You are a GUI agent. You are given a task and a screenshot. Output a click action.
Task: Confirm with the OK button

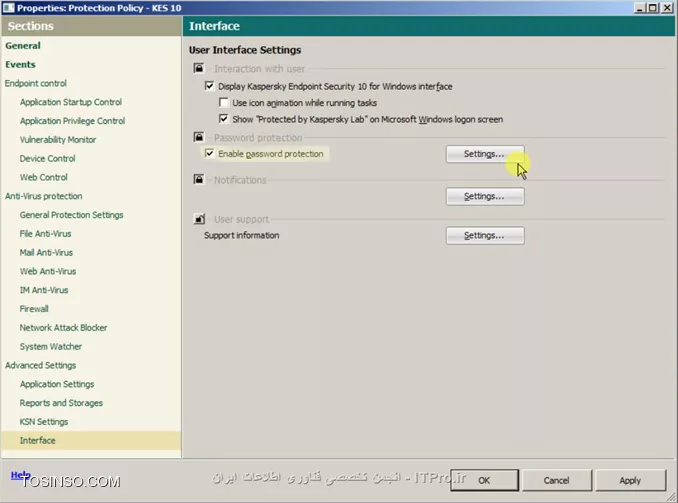click(484, 480)
